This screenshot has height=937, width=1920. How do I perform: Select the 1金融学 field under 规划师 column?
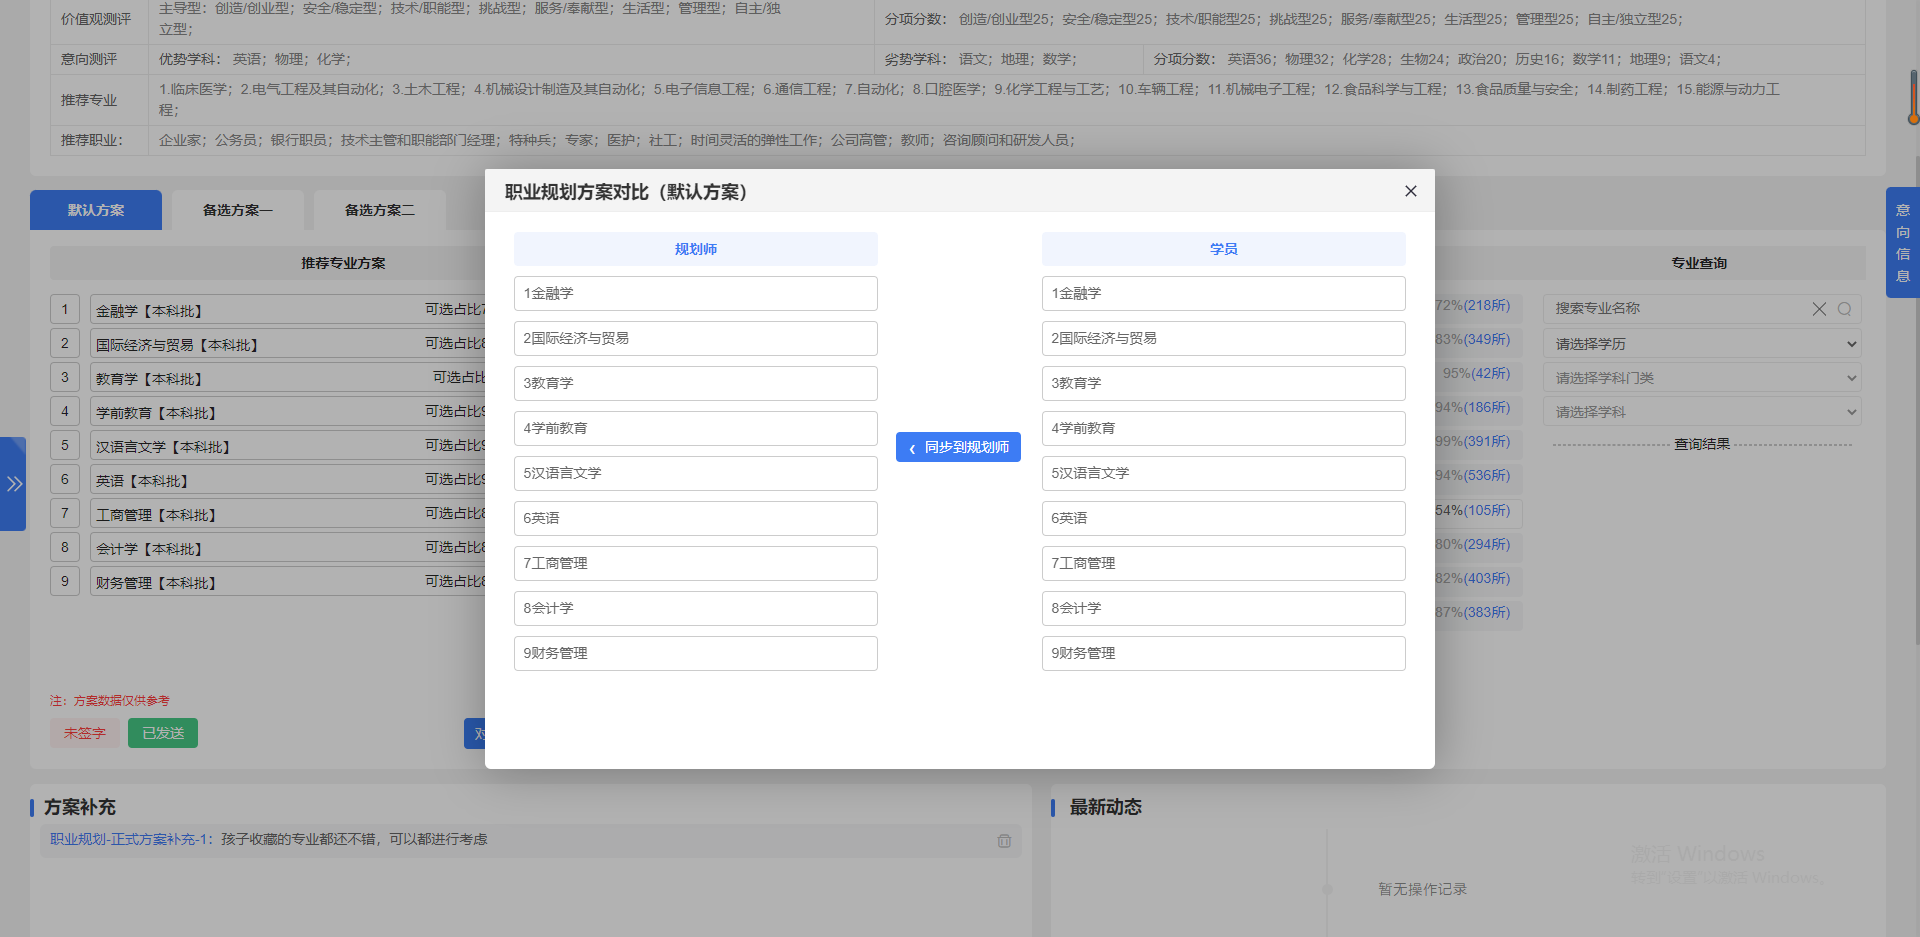(695, 293)
